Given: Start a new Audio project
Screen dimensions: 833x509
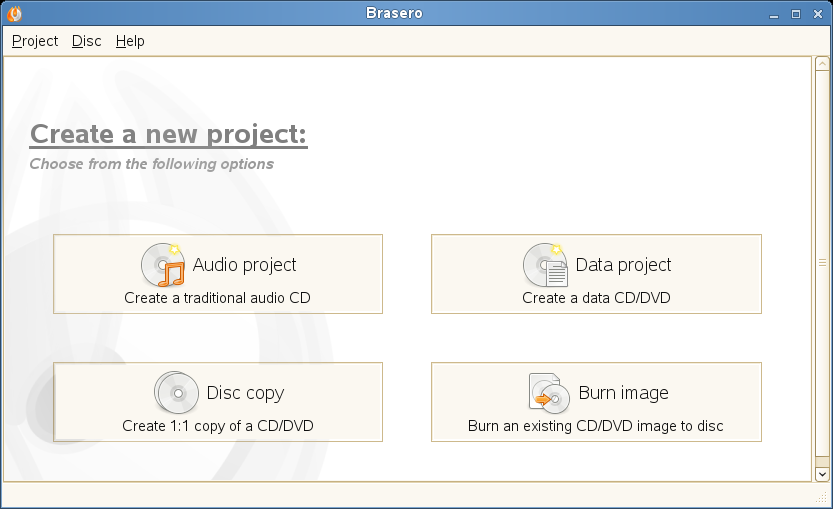Looking at the screenshot, I should (218, 274).
